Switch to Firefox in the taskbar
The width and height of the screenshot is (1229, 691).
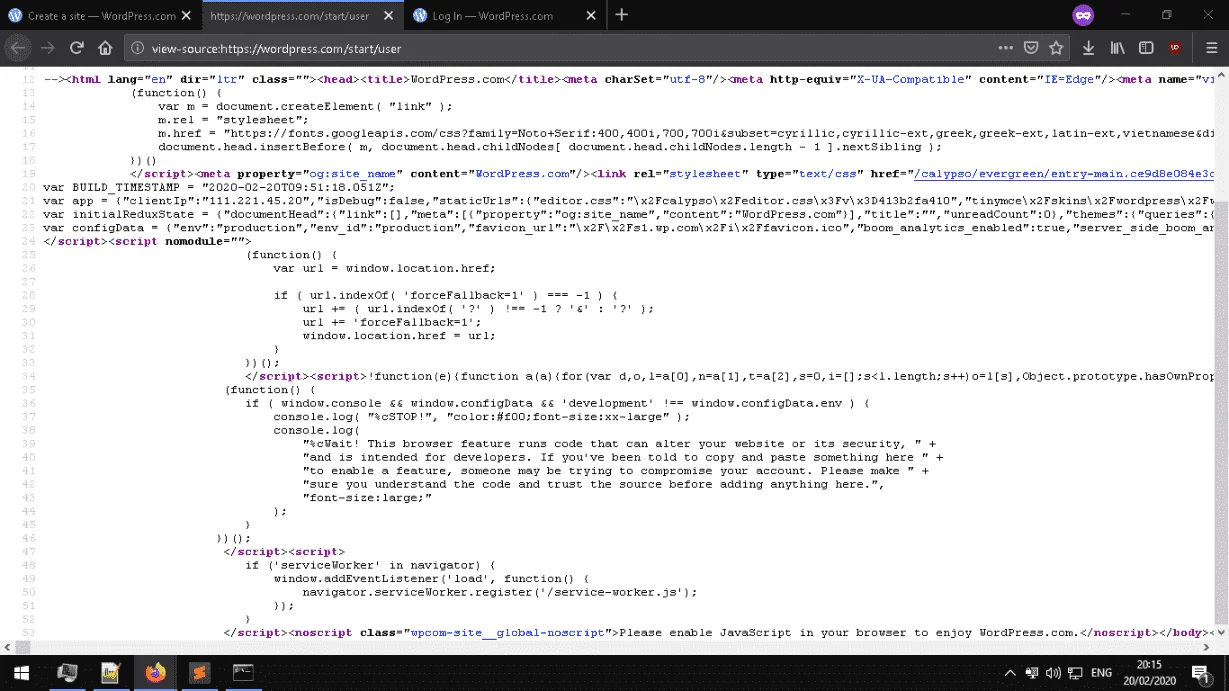coord(155,673)
